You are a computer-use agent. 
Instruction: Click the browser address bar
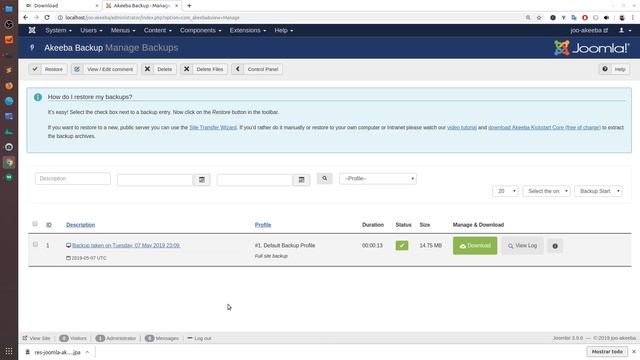pos(290,18)
